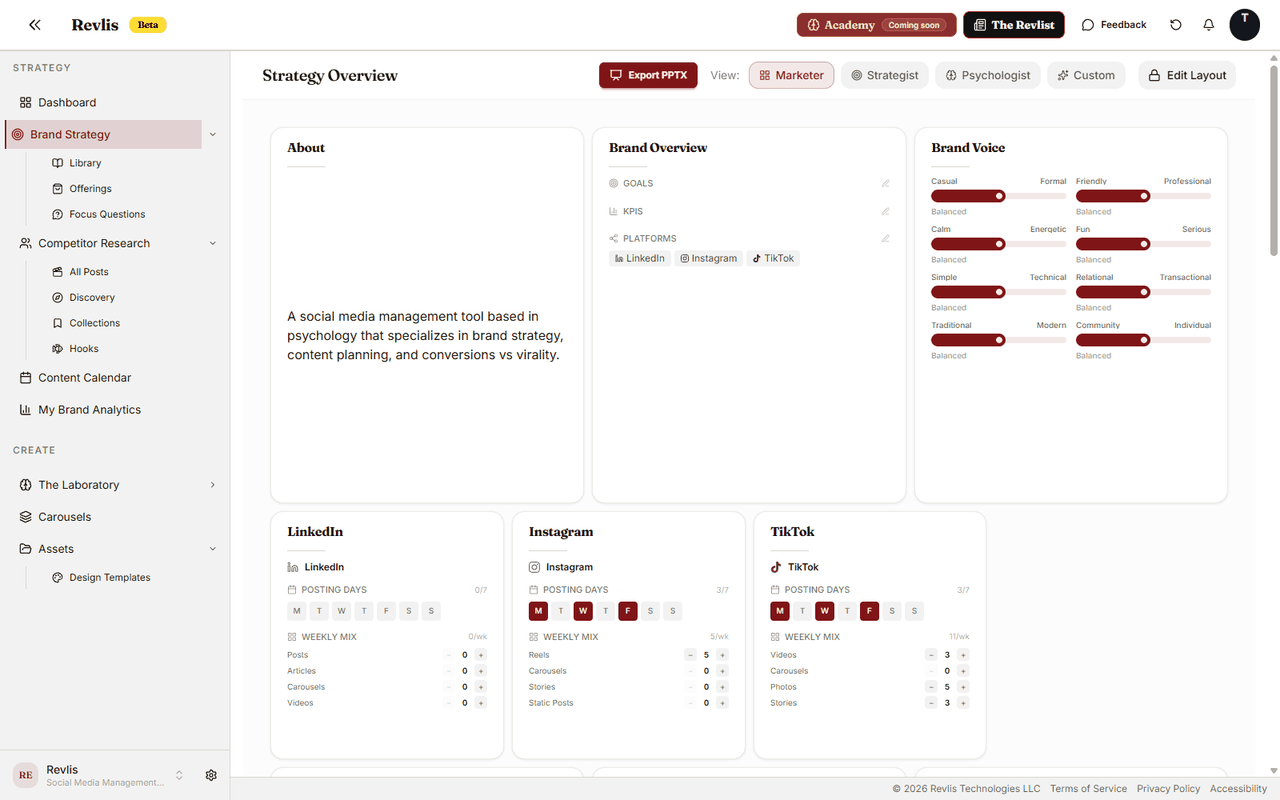Increase TikTok Videos count

tap(963, 655)
